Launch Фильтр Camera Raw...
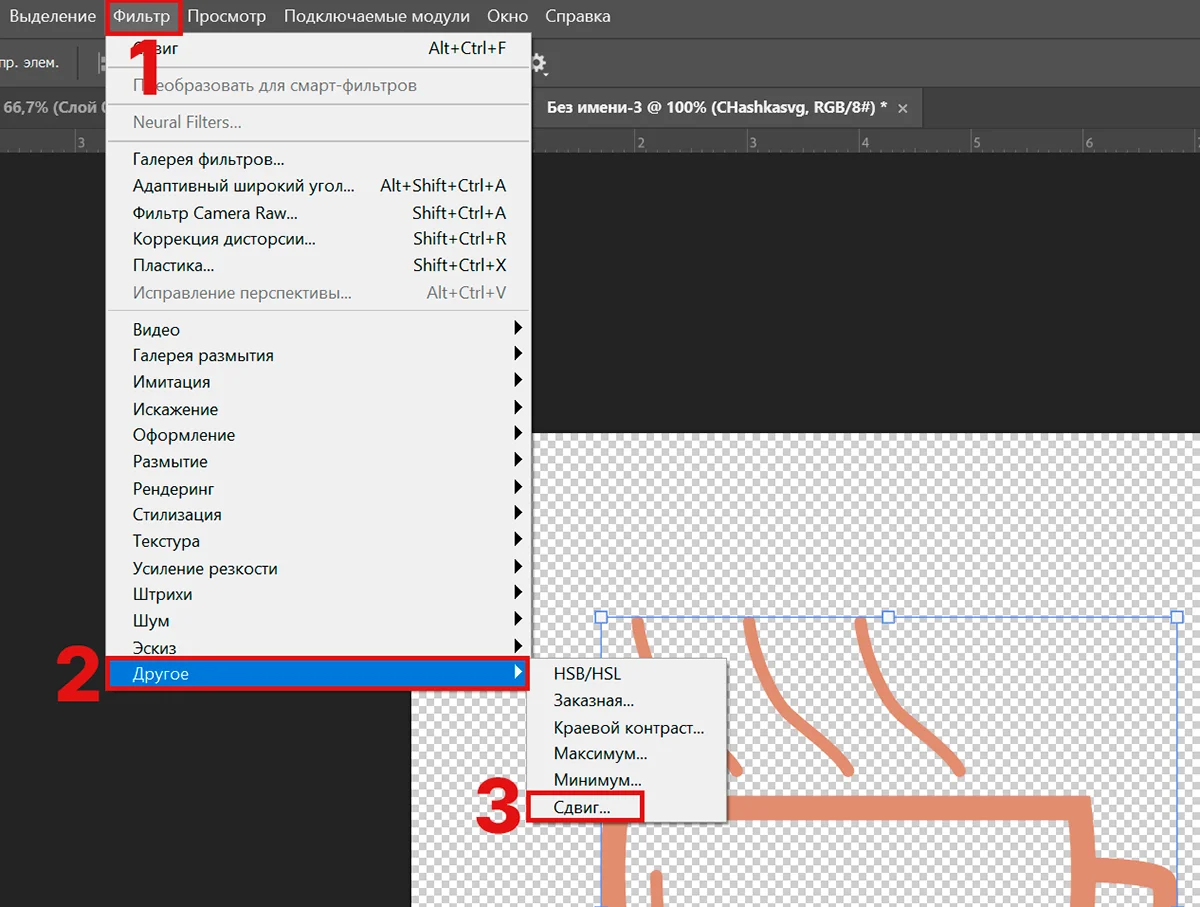The image size is (1200, 907). click(x=318, y=212)
